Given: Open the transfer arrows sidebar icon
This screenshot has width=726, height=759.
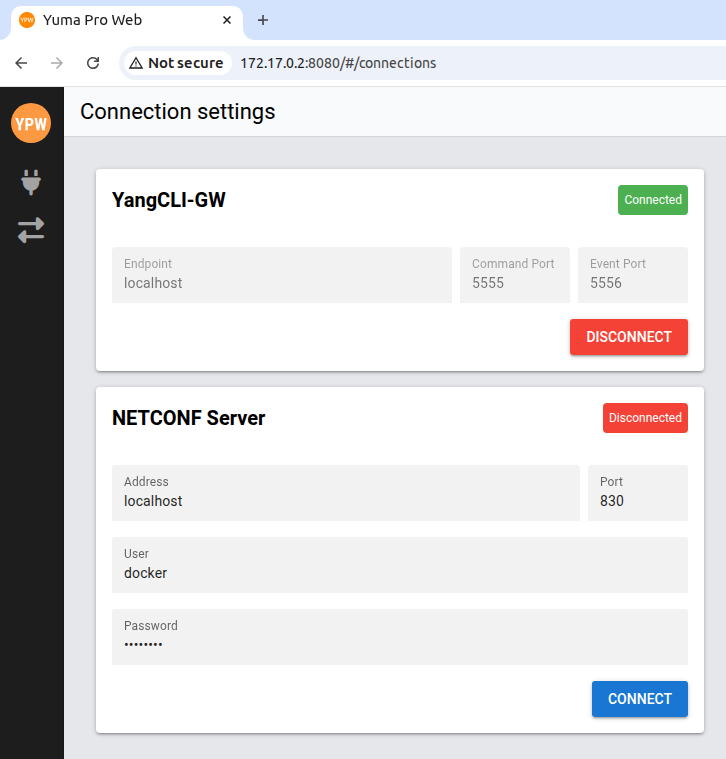Looking at the screenshot, I should coord(31,231).
